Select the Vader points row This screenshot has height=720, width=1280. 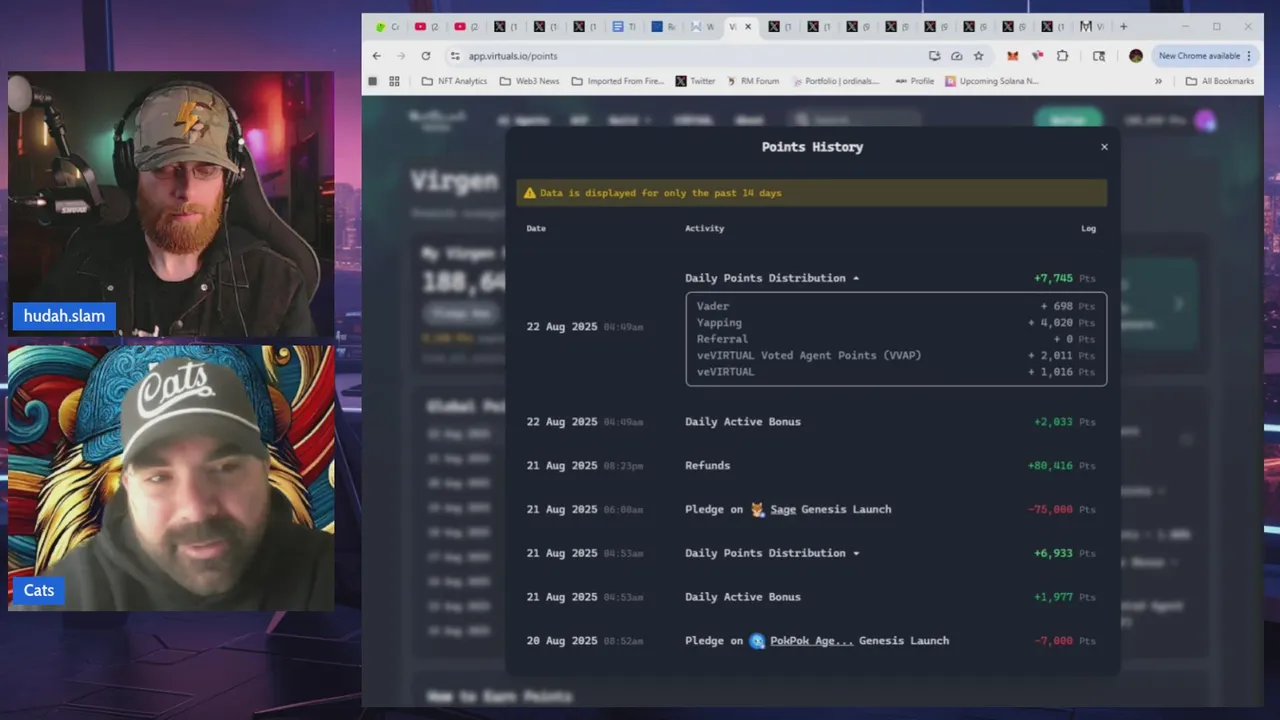[x=896, y=306]
